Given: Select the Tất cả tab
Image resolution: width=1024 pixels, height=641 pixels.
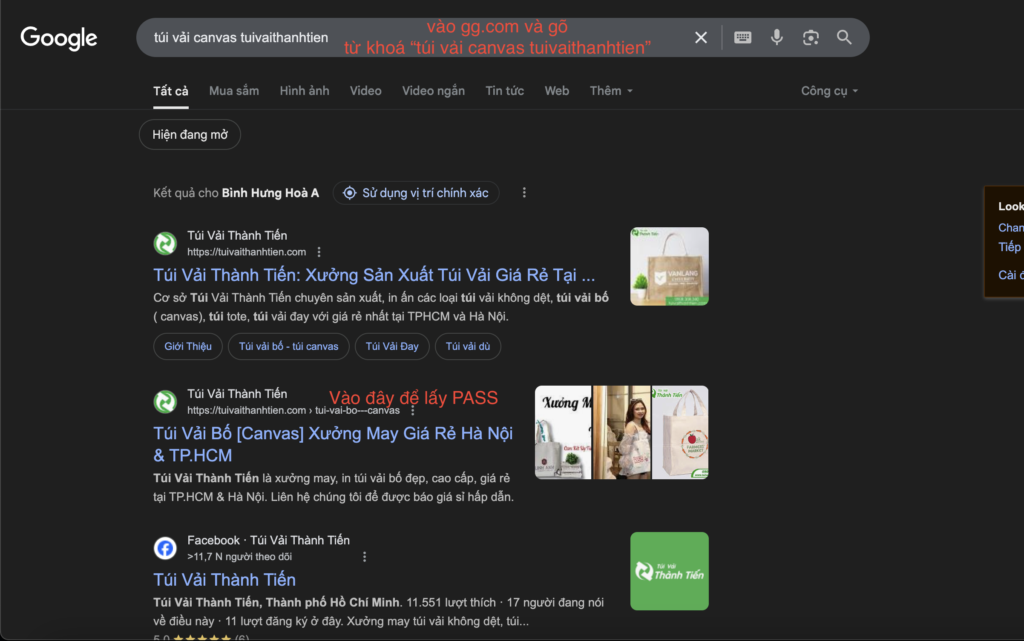Looking at the screenshot, I should (170, 91).
